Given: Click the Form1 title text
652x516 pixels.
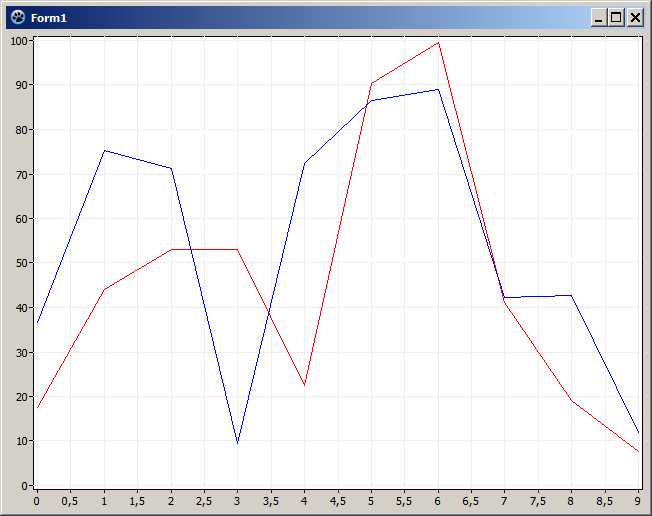Looking at the screenshot, I should 49,18.
